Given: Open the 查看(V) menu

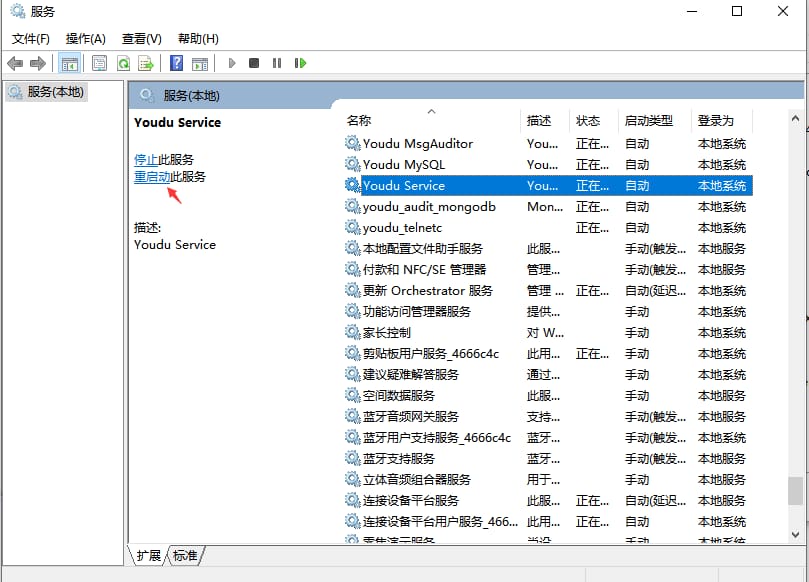Looking at the screenshot, I should (x=141, y=39).
